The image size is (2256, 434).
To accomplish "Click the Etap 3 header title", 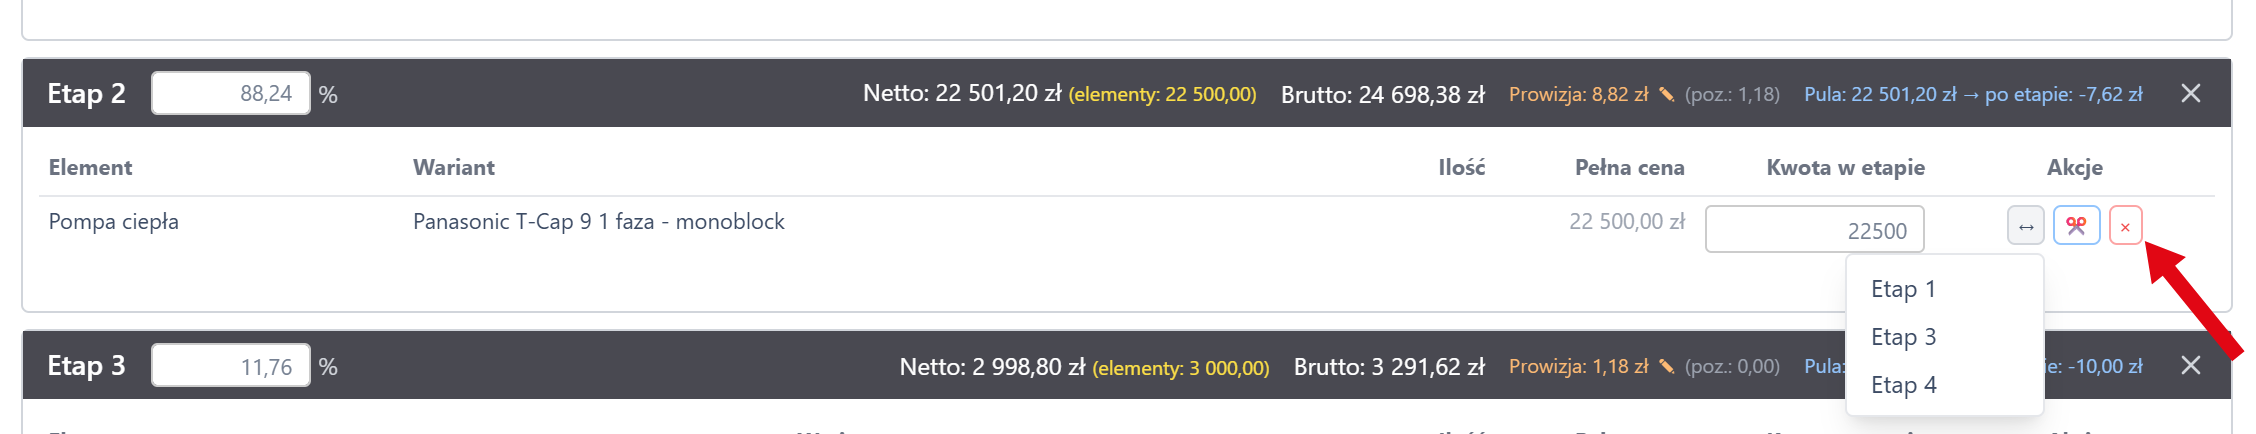I will (x=86, y=365).
